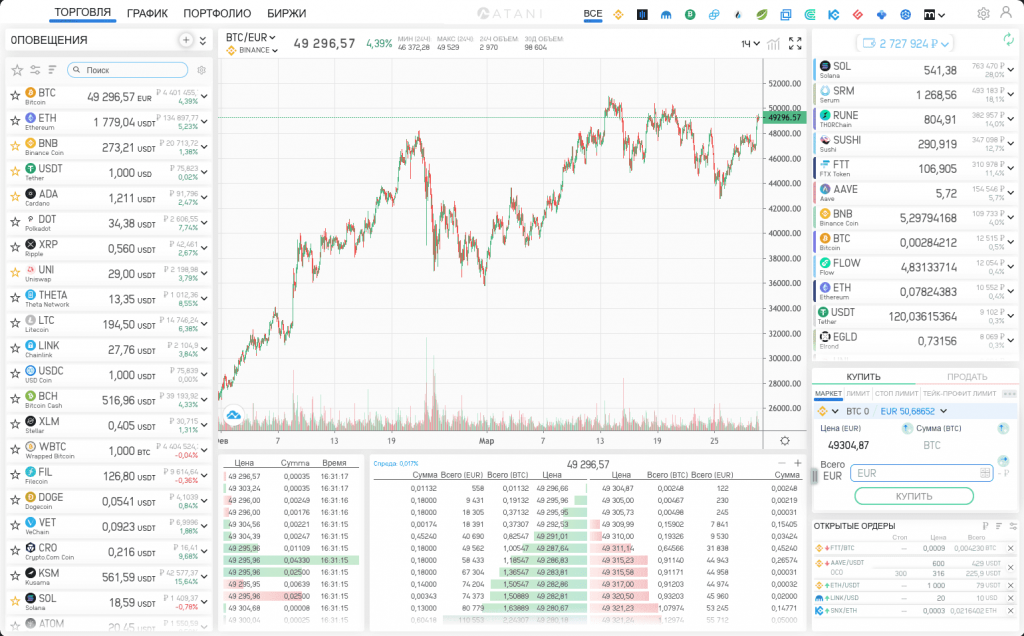Click the Поиск search field

coord(127,70)
